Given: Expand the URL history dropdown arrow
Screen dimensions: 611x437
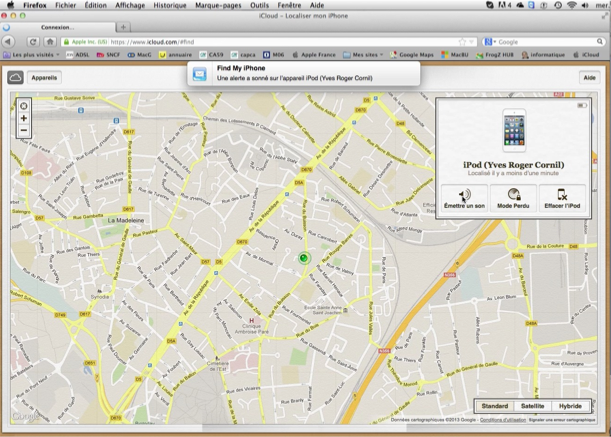Looking at the screenshot, I should click(x=471, y=42).
